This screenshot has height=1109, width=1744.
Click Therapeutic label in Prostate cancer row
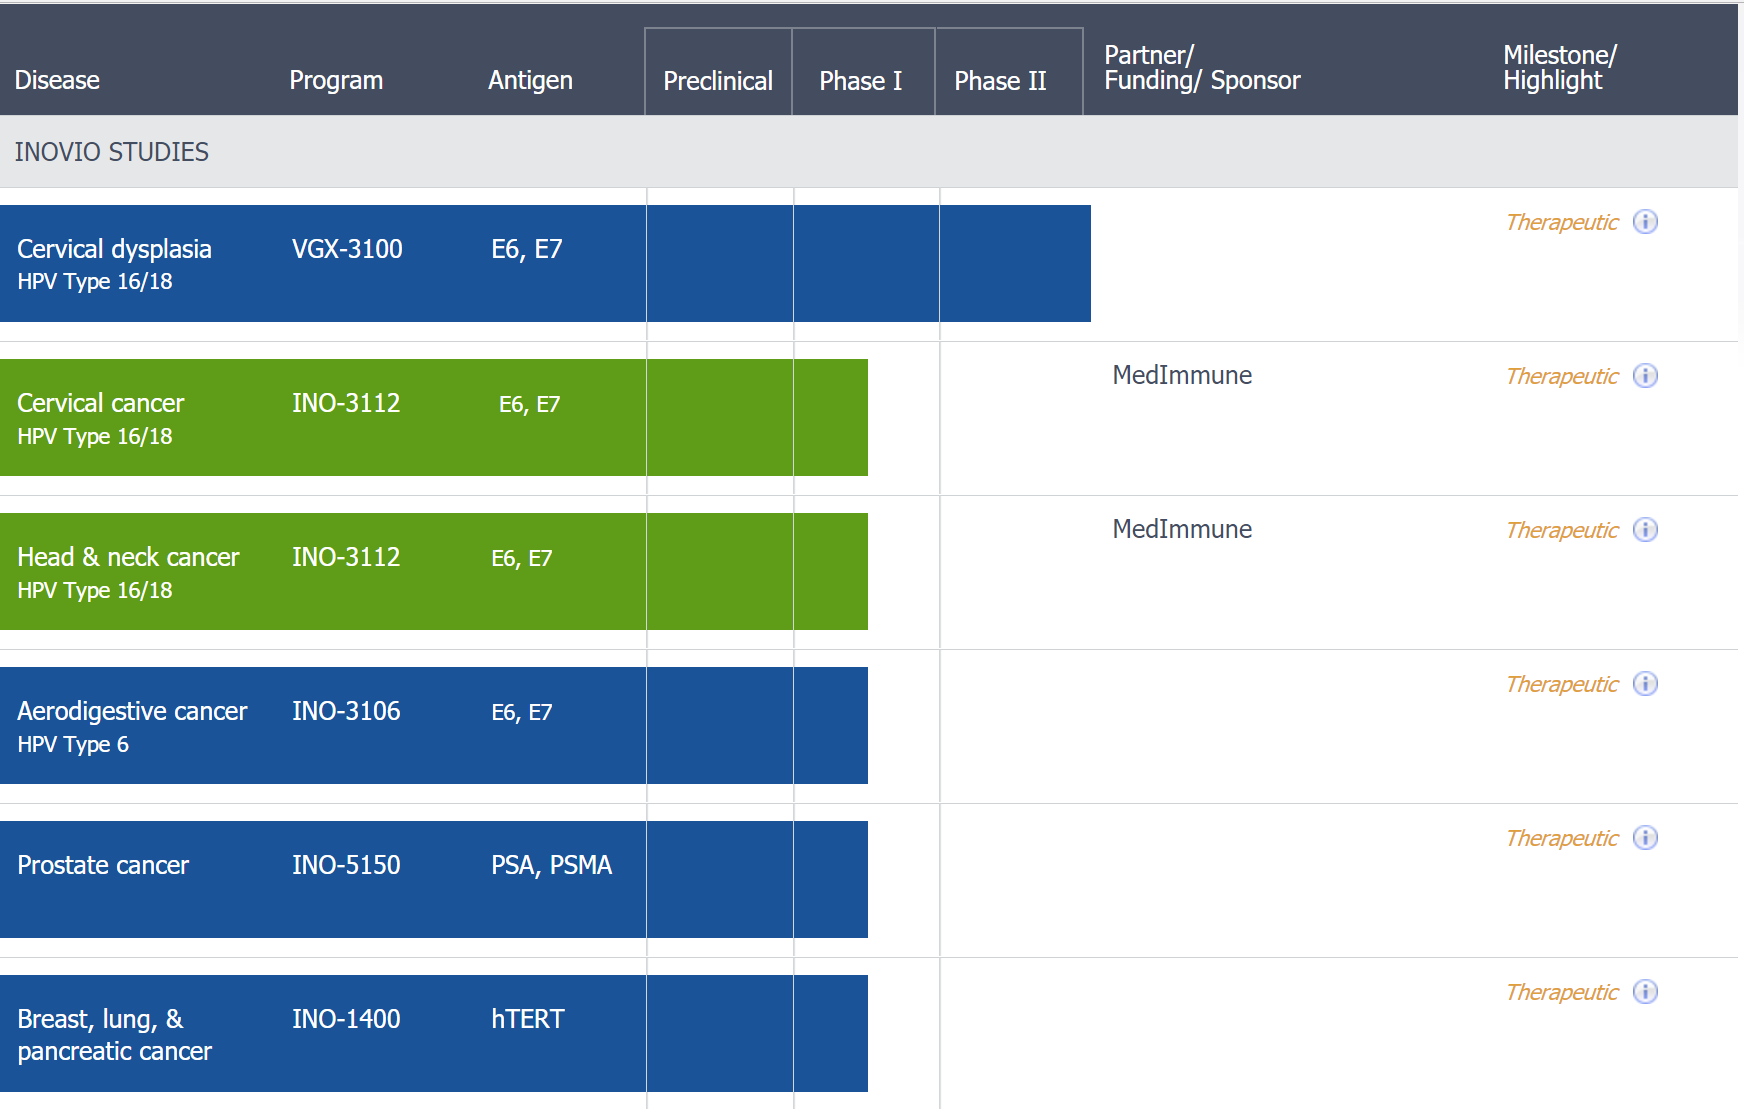(1562, 838)
